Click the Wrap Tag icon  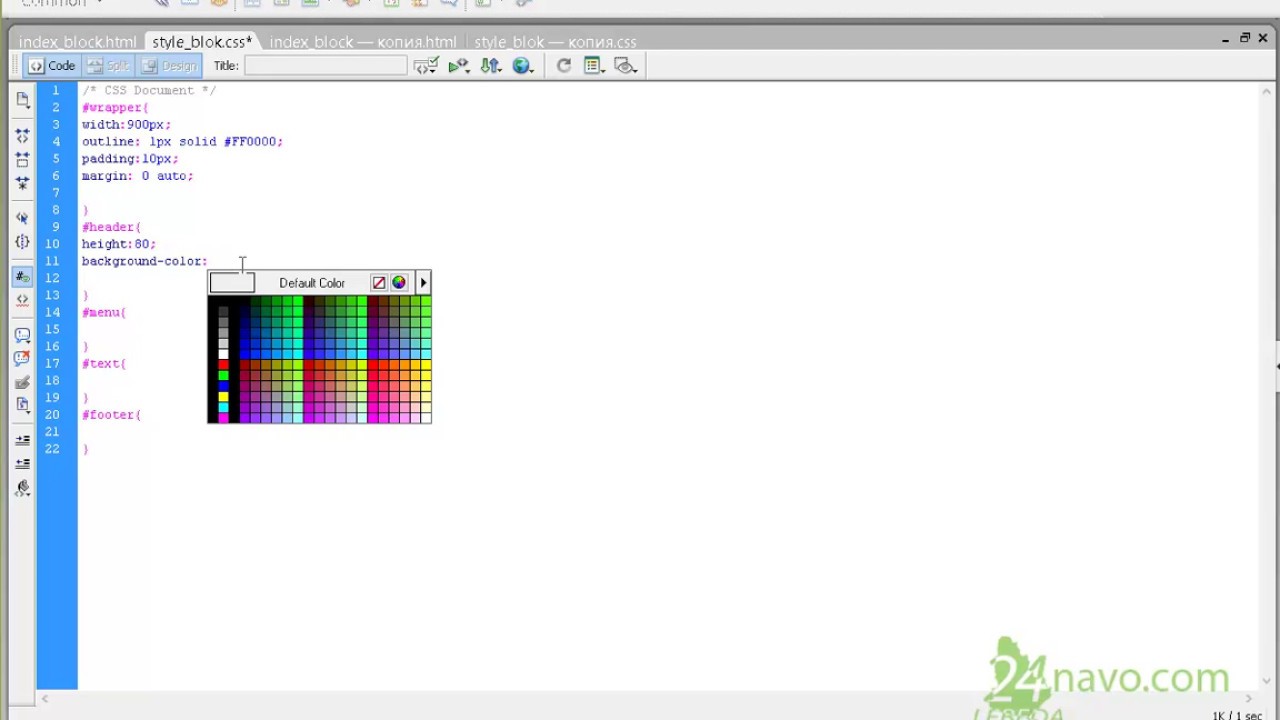pos(22,382)
